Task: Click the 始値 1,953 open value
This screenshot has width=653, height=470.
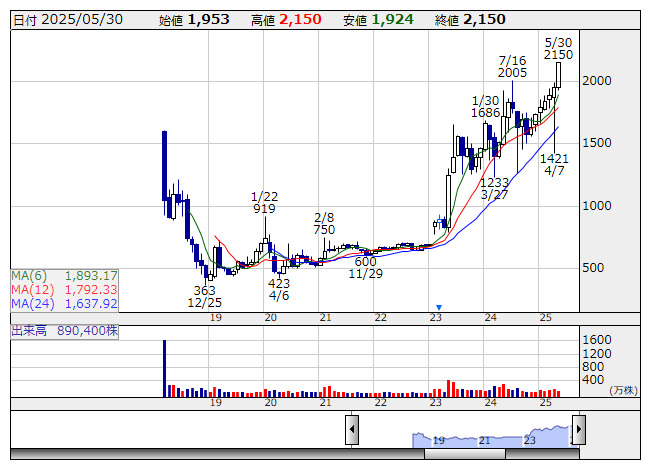Action: (x=194, y=20)
